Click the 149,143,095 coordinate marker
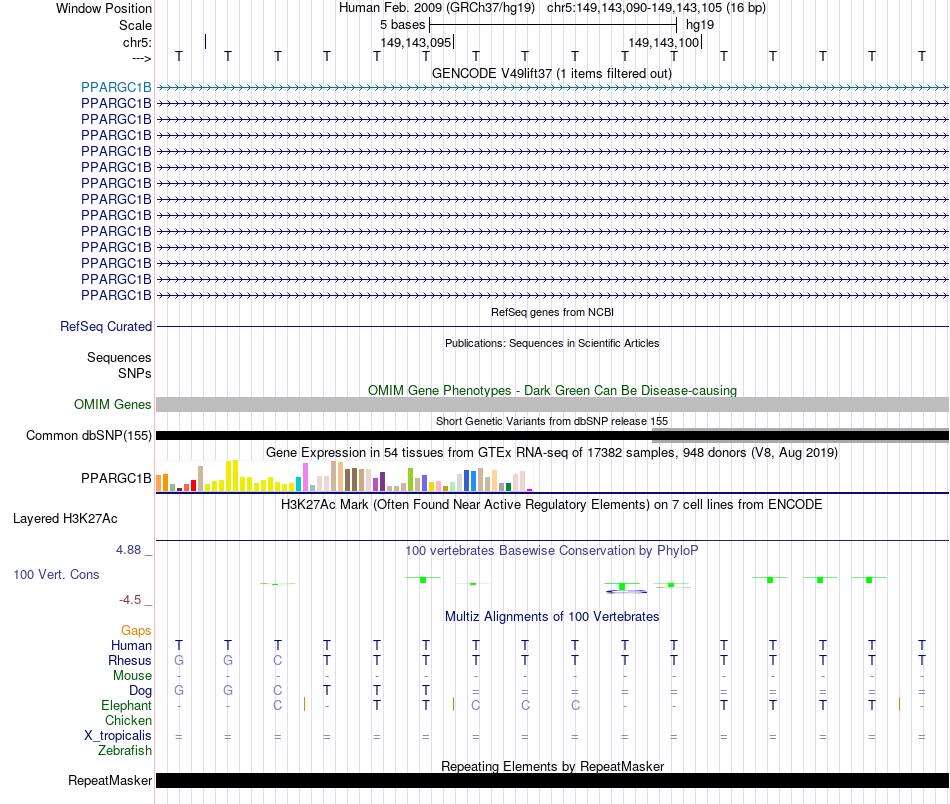 [x=416, y=42]
